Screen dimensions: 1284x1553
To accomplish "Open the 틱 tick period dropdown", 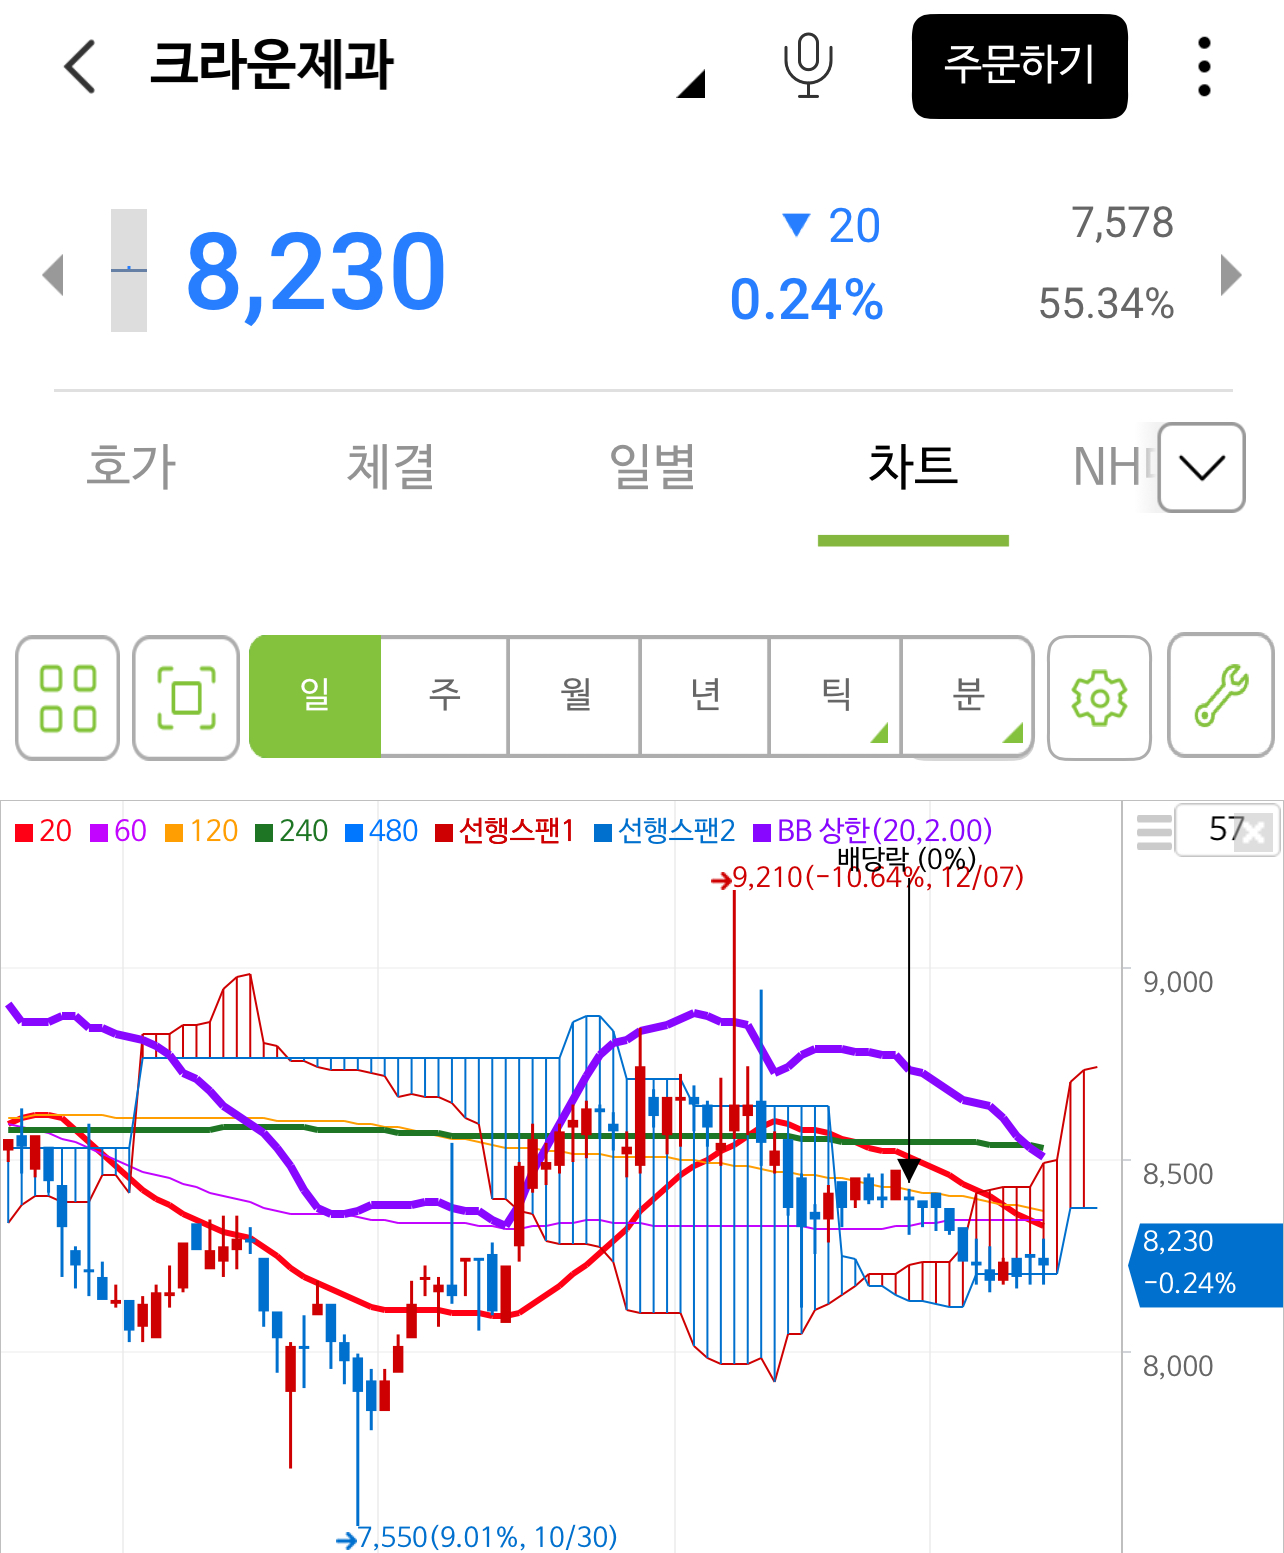I will (x=836, y=696).
